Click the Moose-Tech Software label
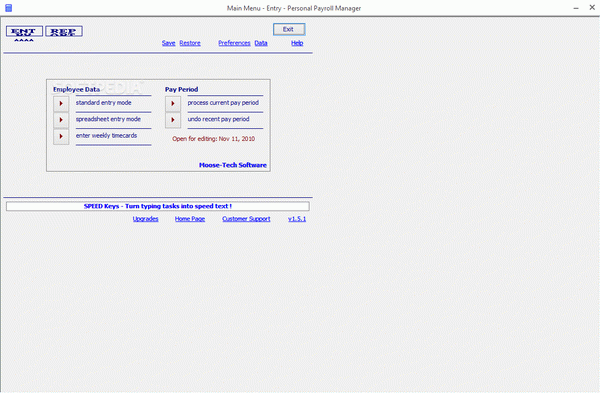 click(x=233, y=165)
